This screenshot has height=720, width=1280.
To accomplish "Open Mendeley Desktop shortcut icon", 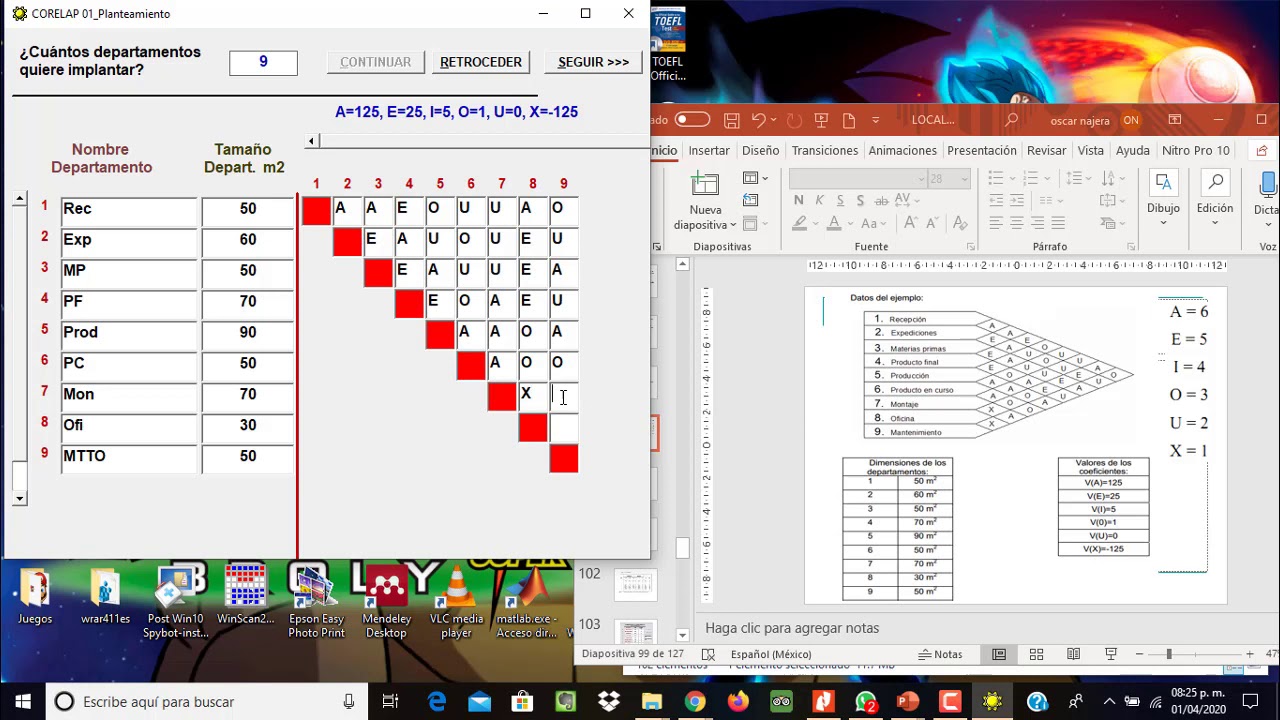I will (387, 601).
